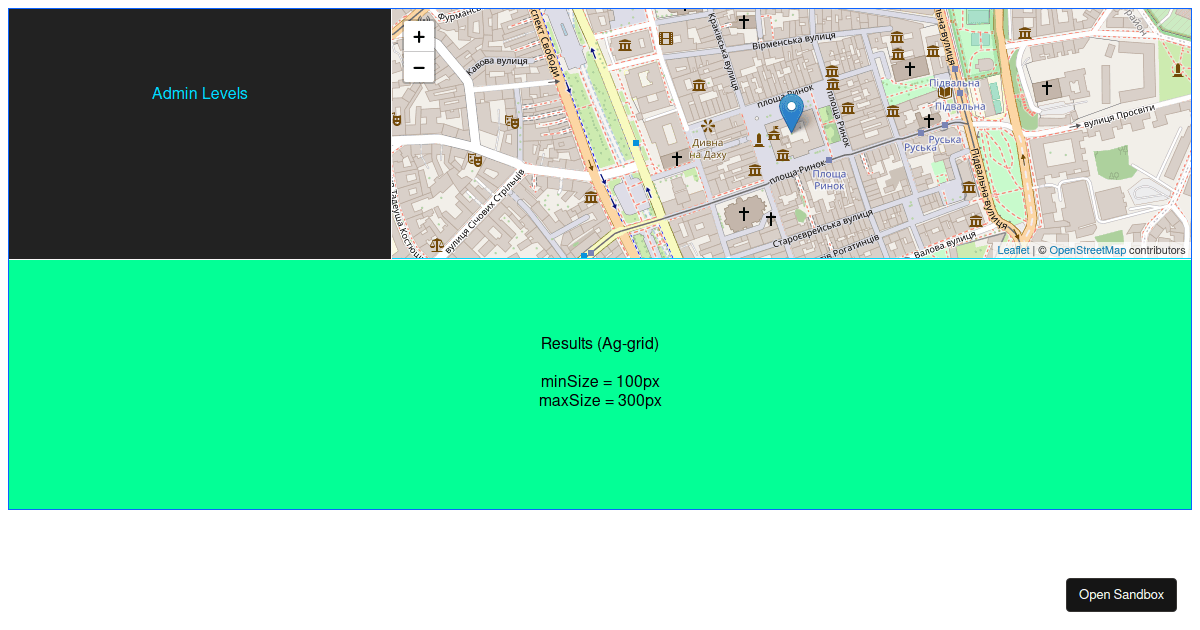The image size is (1200, 630).
Task: Select the Admin Levels heading
Action: pyautogui.click(x=200, y=93)
